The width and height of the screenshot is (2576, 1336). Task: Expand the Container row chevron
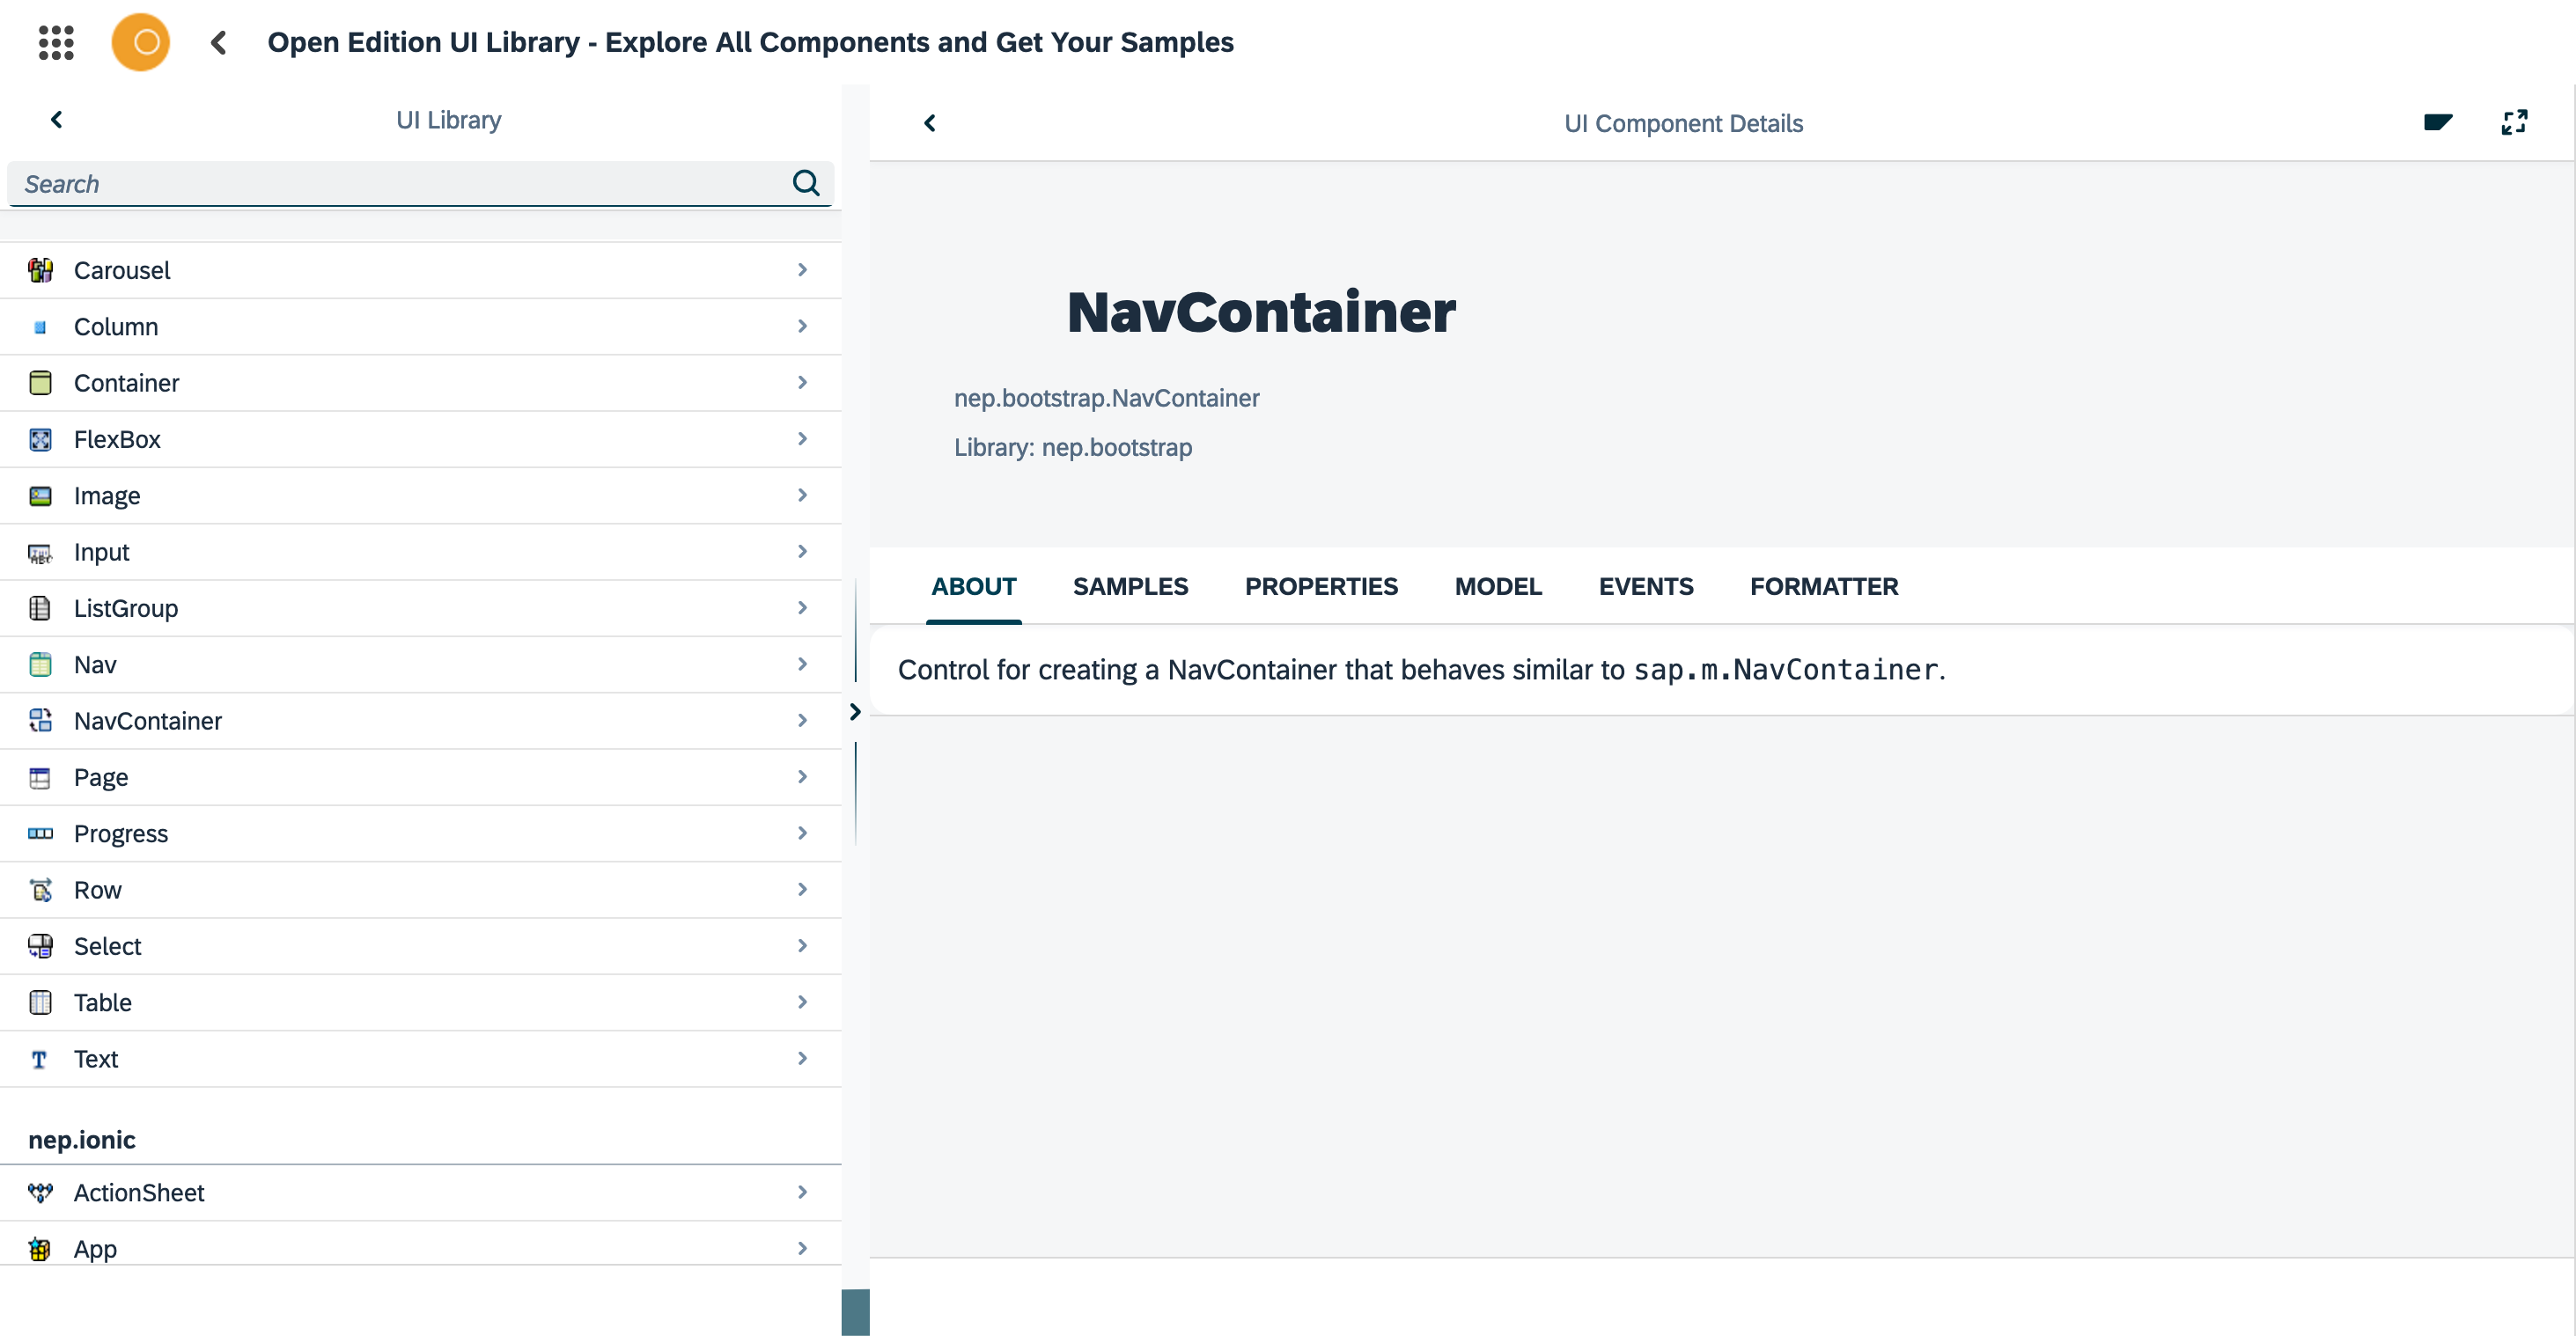[802, 383]
